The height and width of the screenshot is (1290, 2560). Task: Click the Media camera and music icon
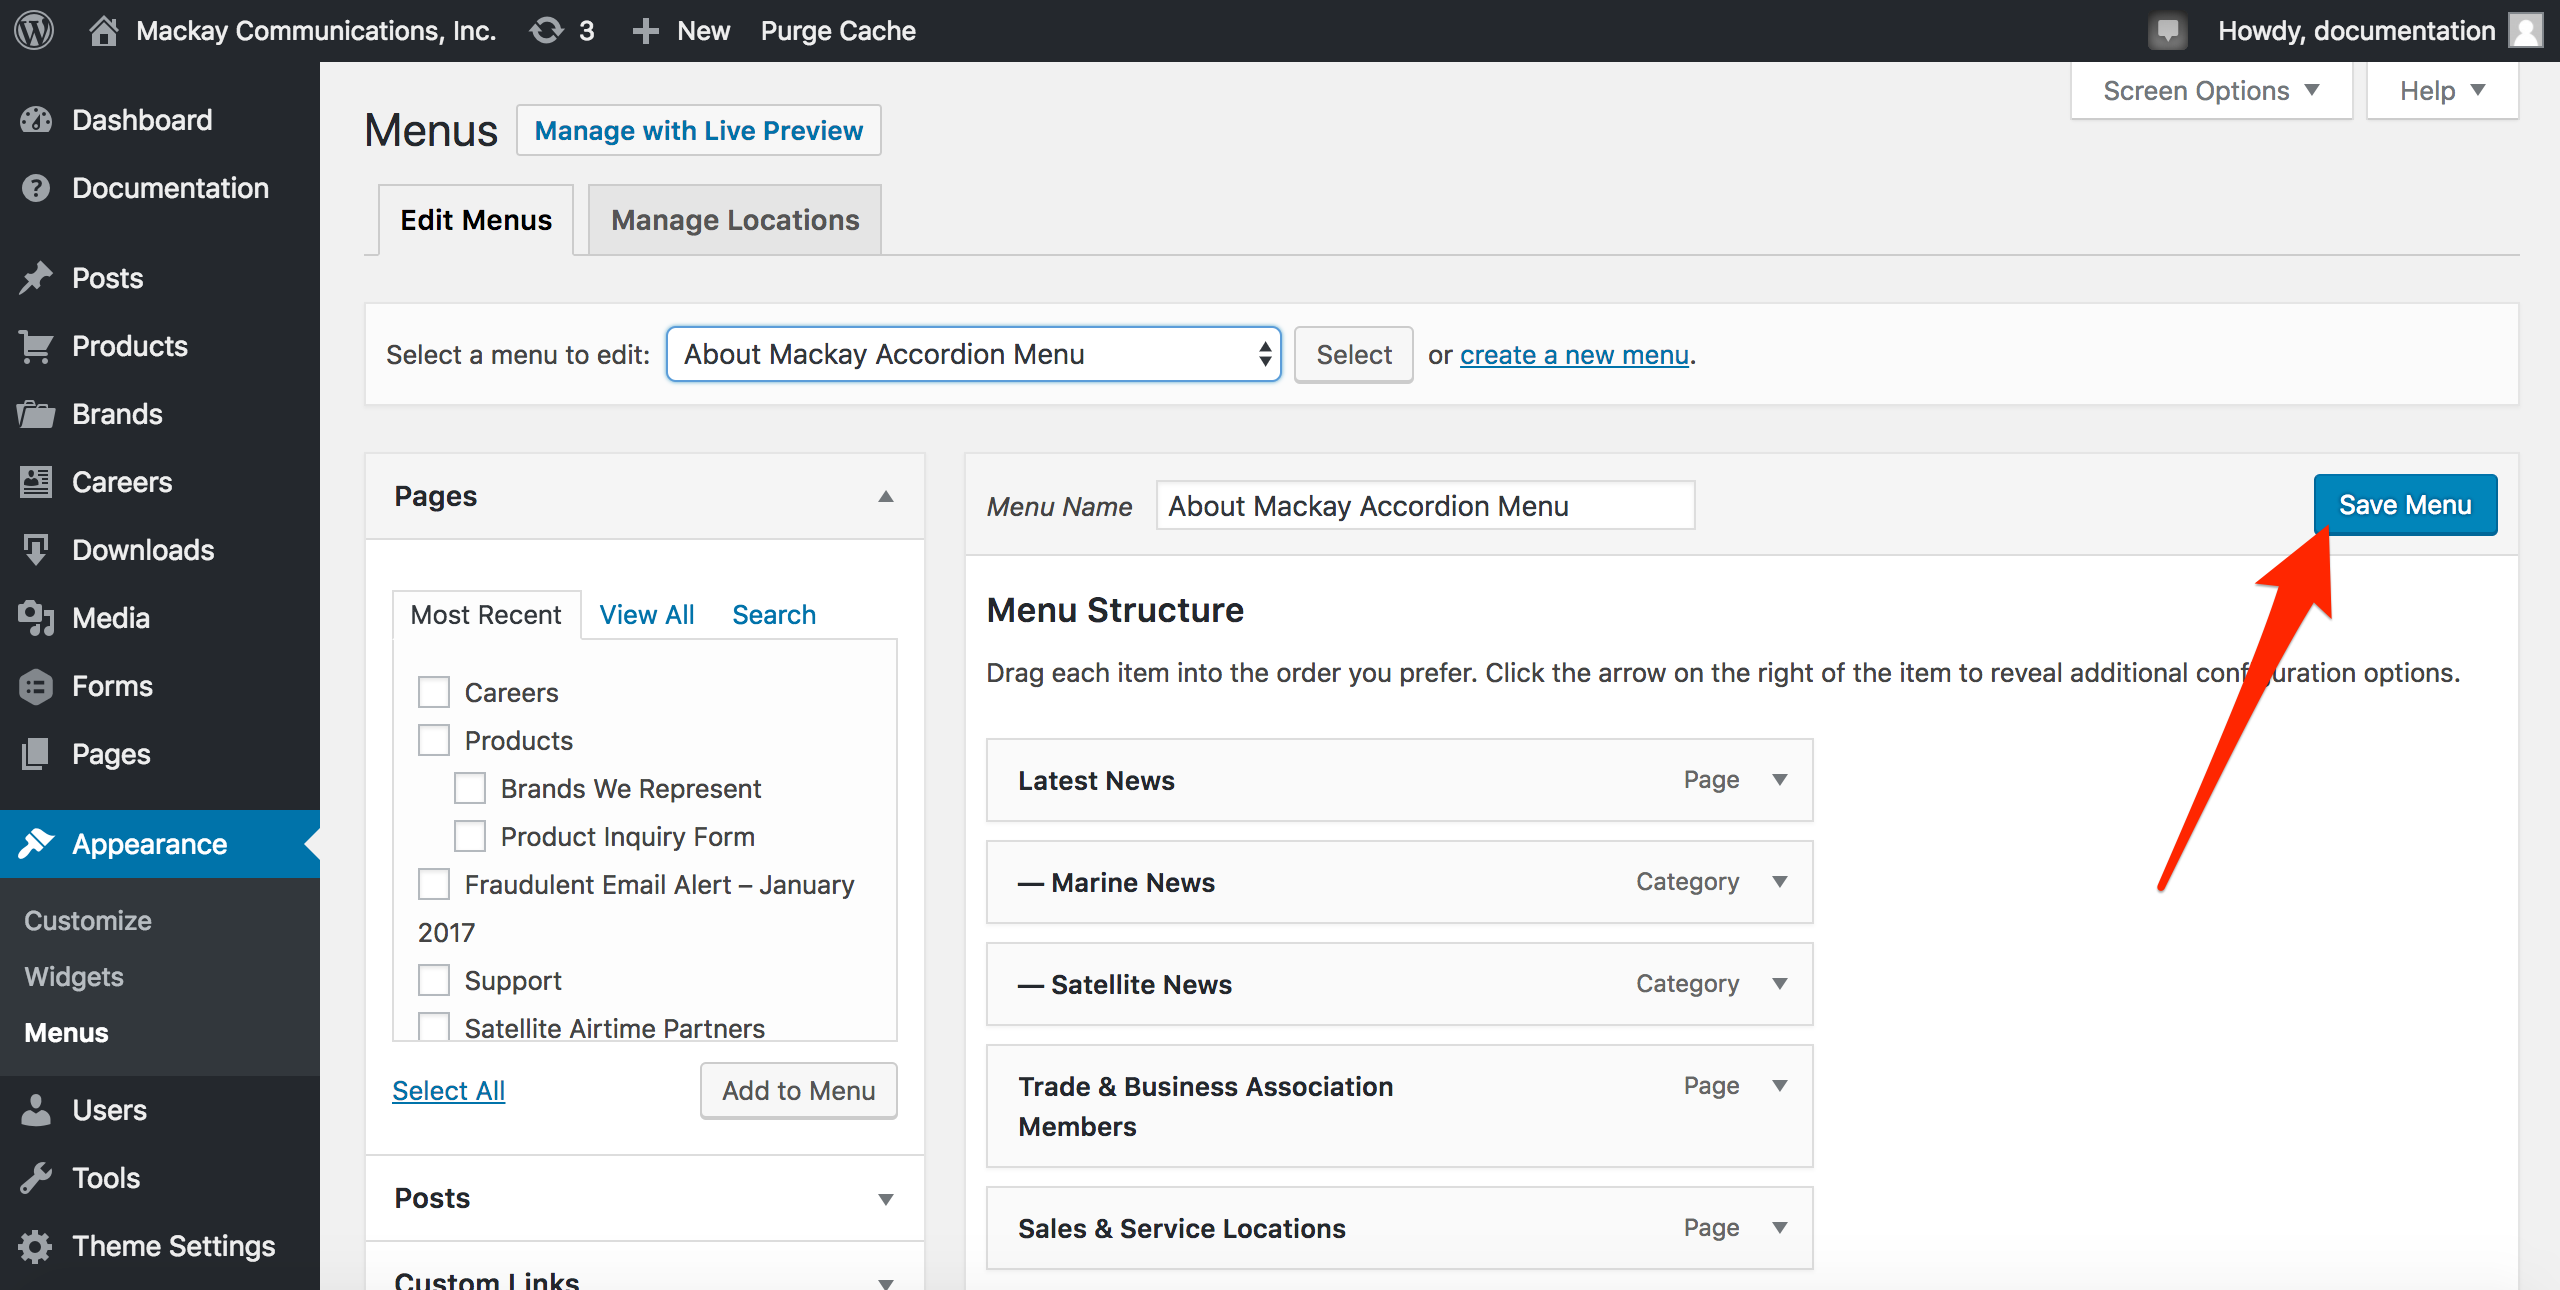click(x=36, y=618)
